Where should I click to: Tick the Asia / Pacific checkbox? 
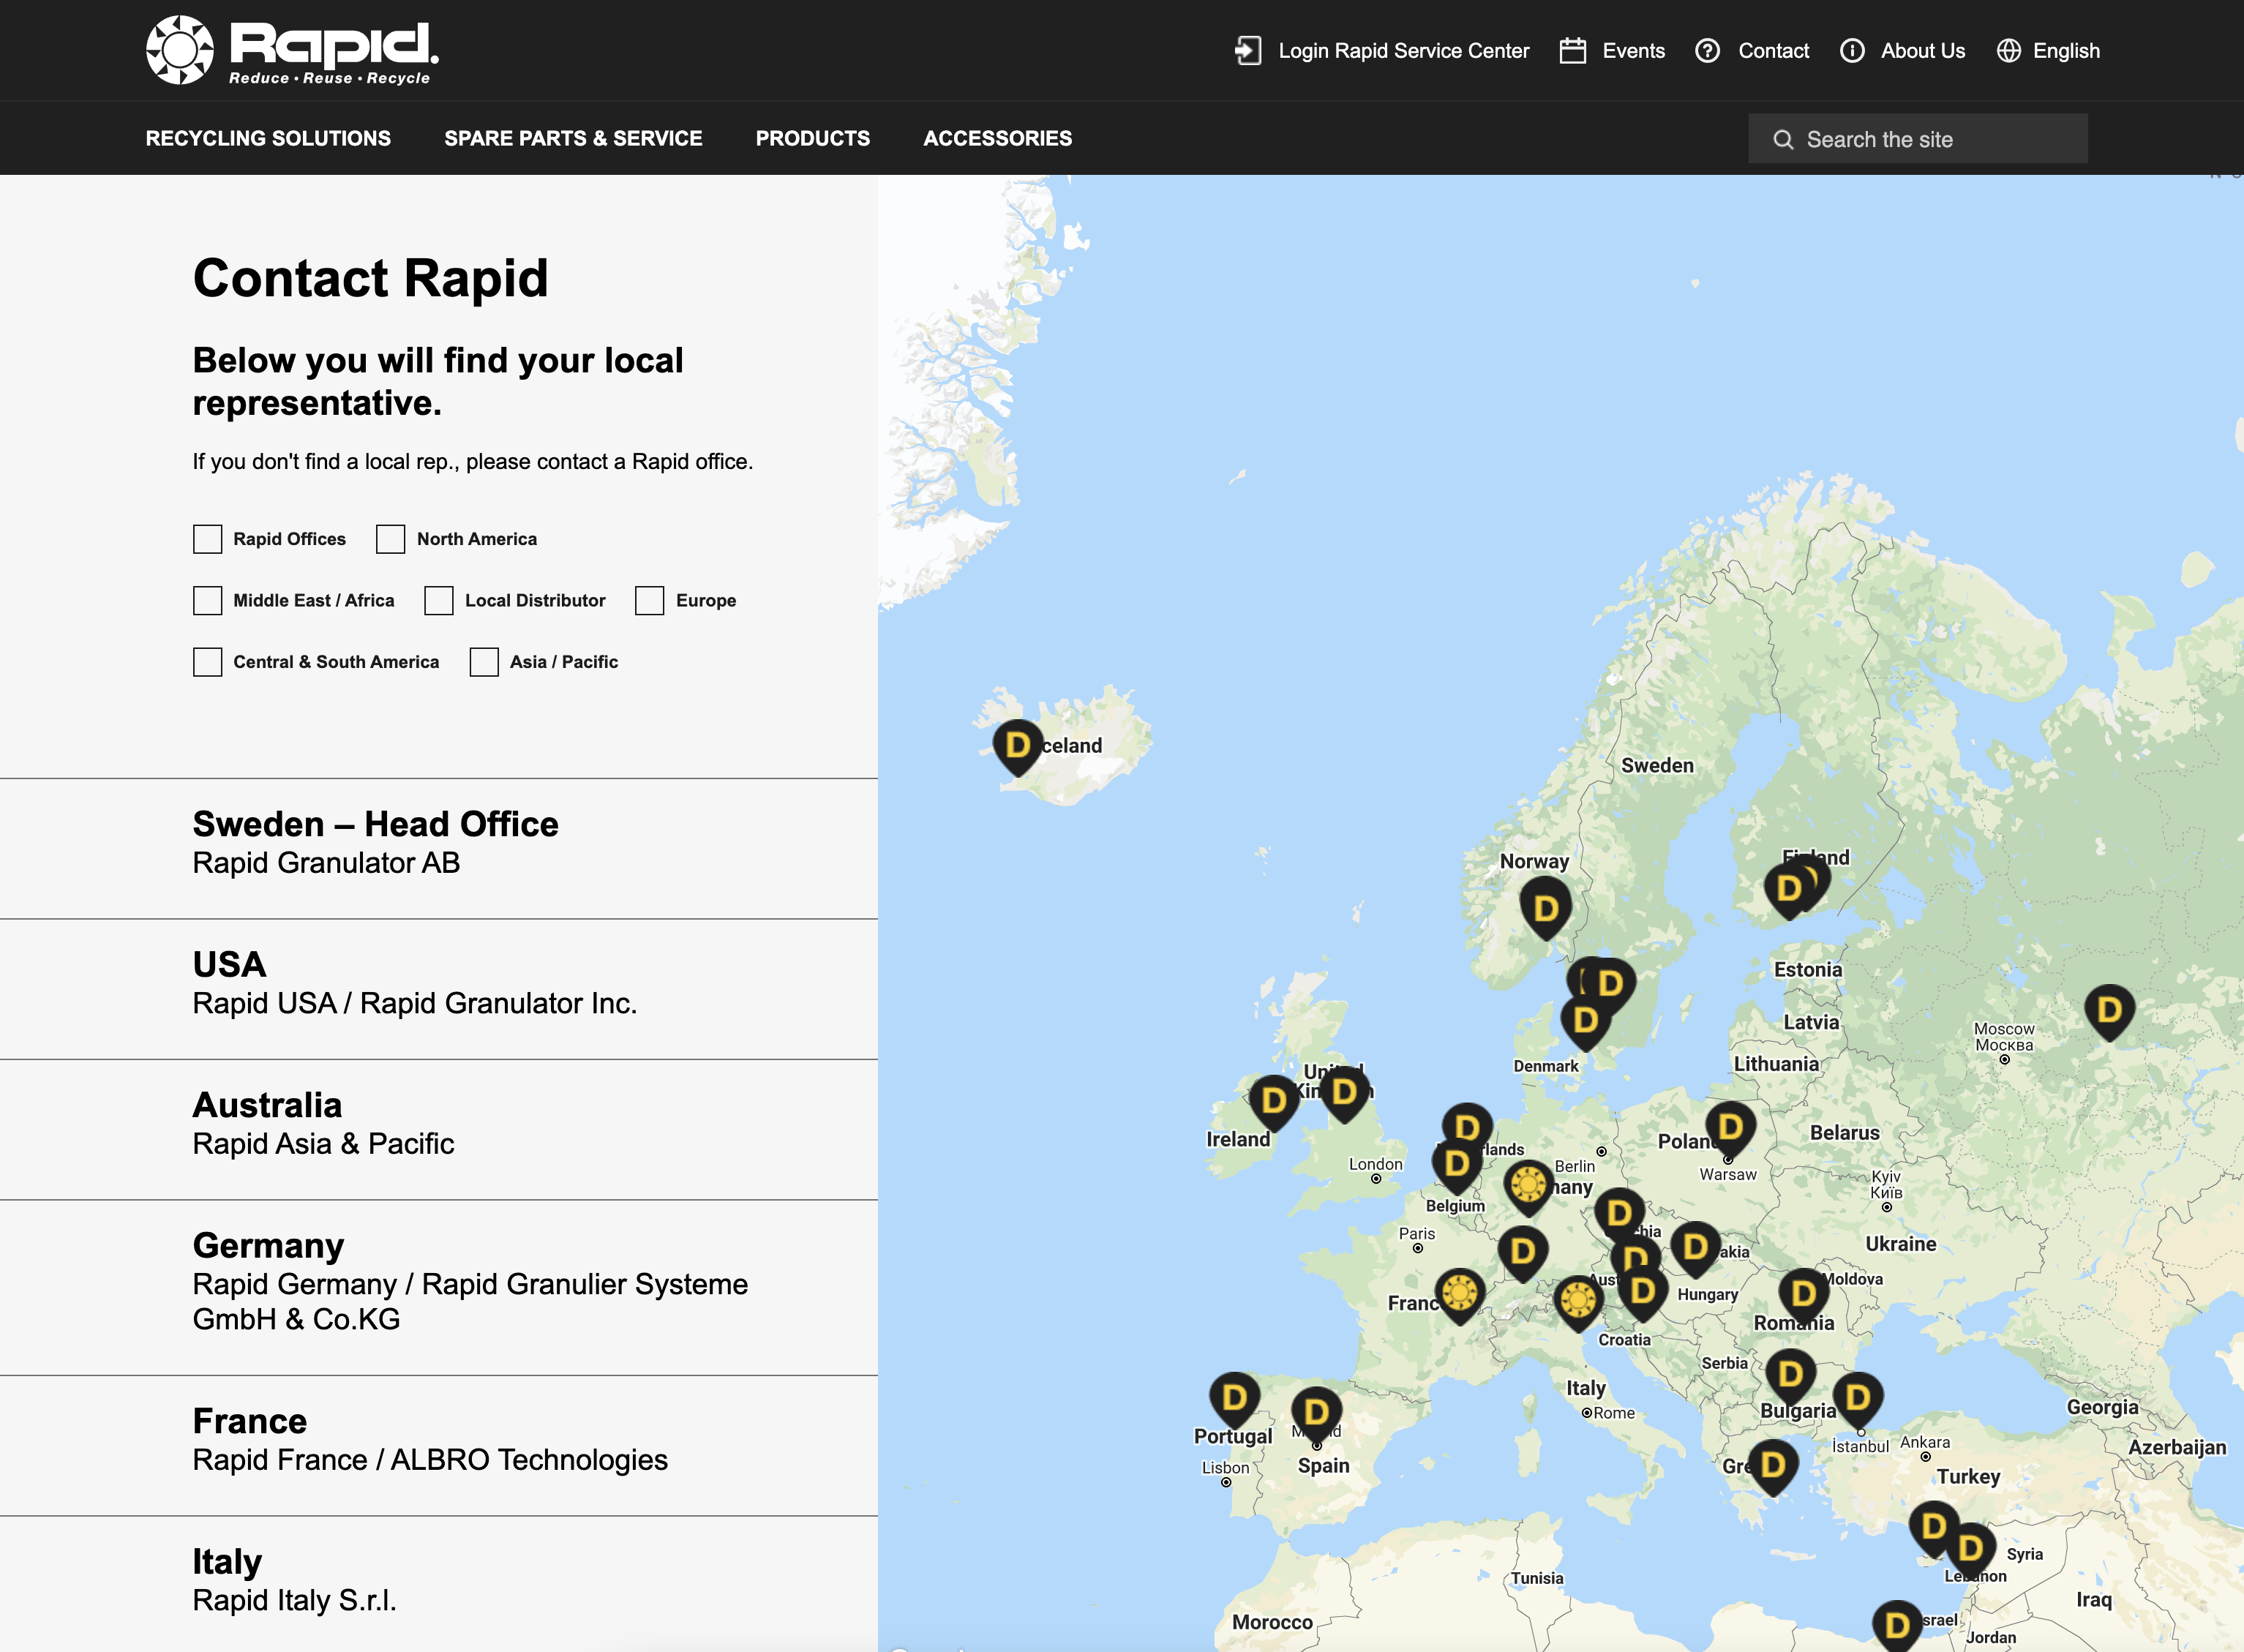click(484, 662)
